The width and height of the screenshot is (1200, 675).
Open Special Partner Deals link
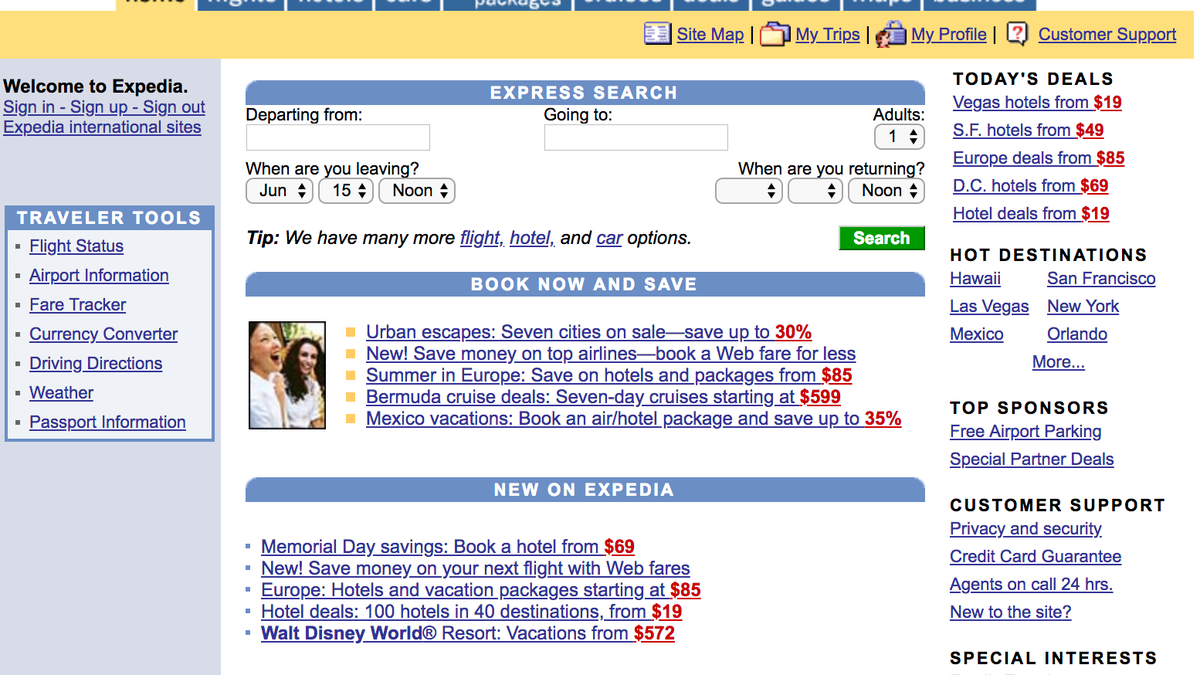pos(1032,460)
